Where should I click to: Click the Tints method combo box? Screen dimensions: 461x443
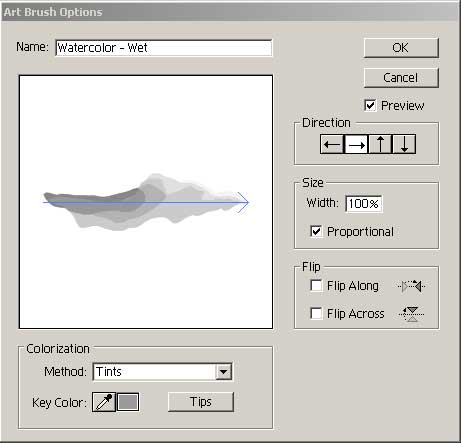[x=162, y=371]
